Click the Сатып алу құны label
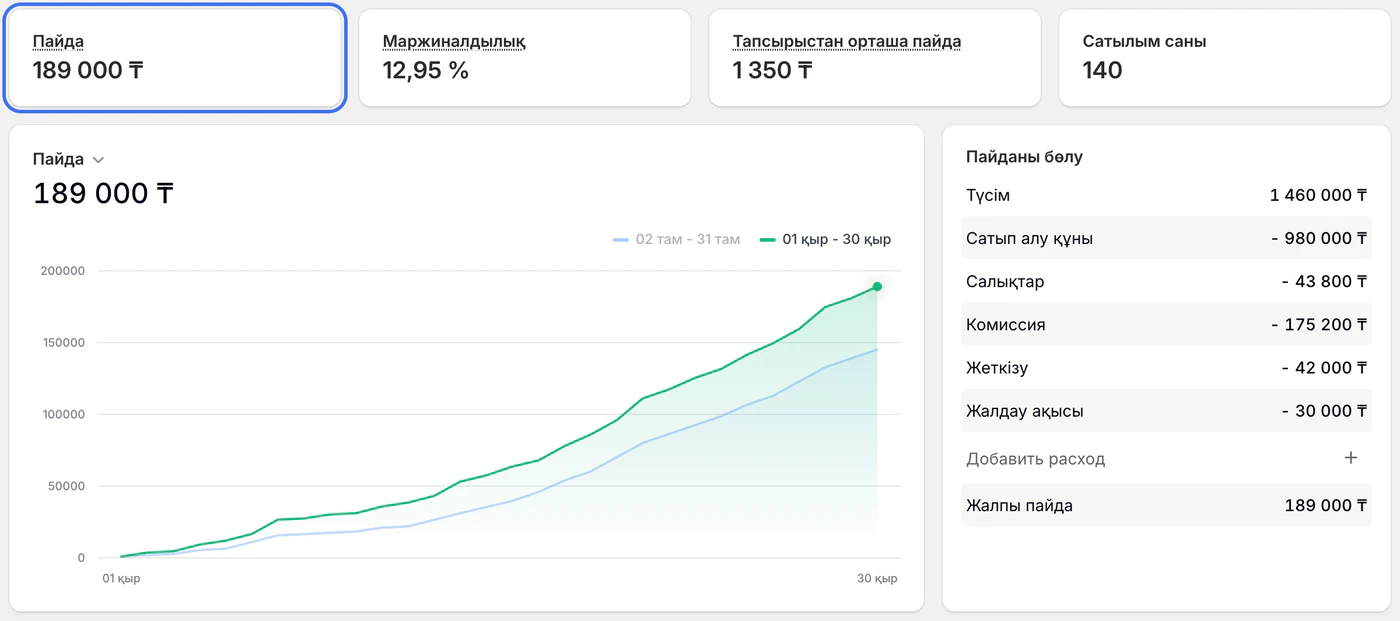1400x621 pixels. 1029,239
